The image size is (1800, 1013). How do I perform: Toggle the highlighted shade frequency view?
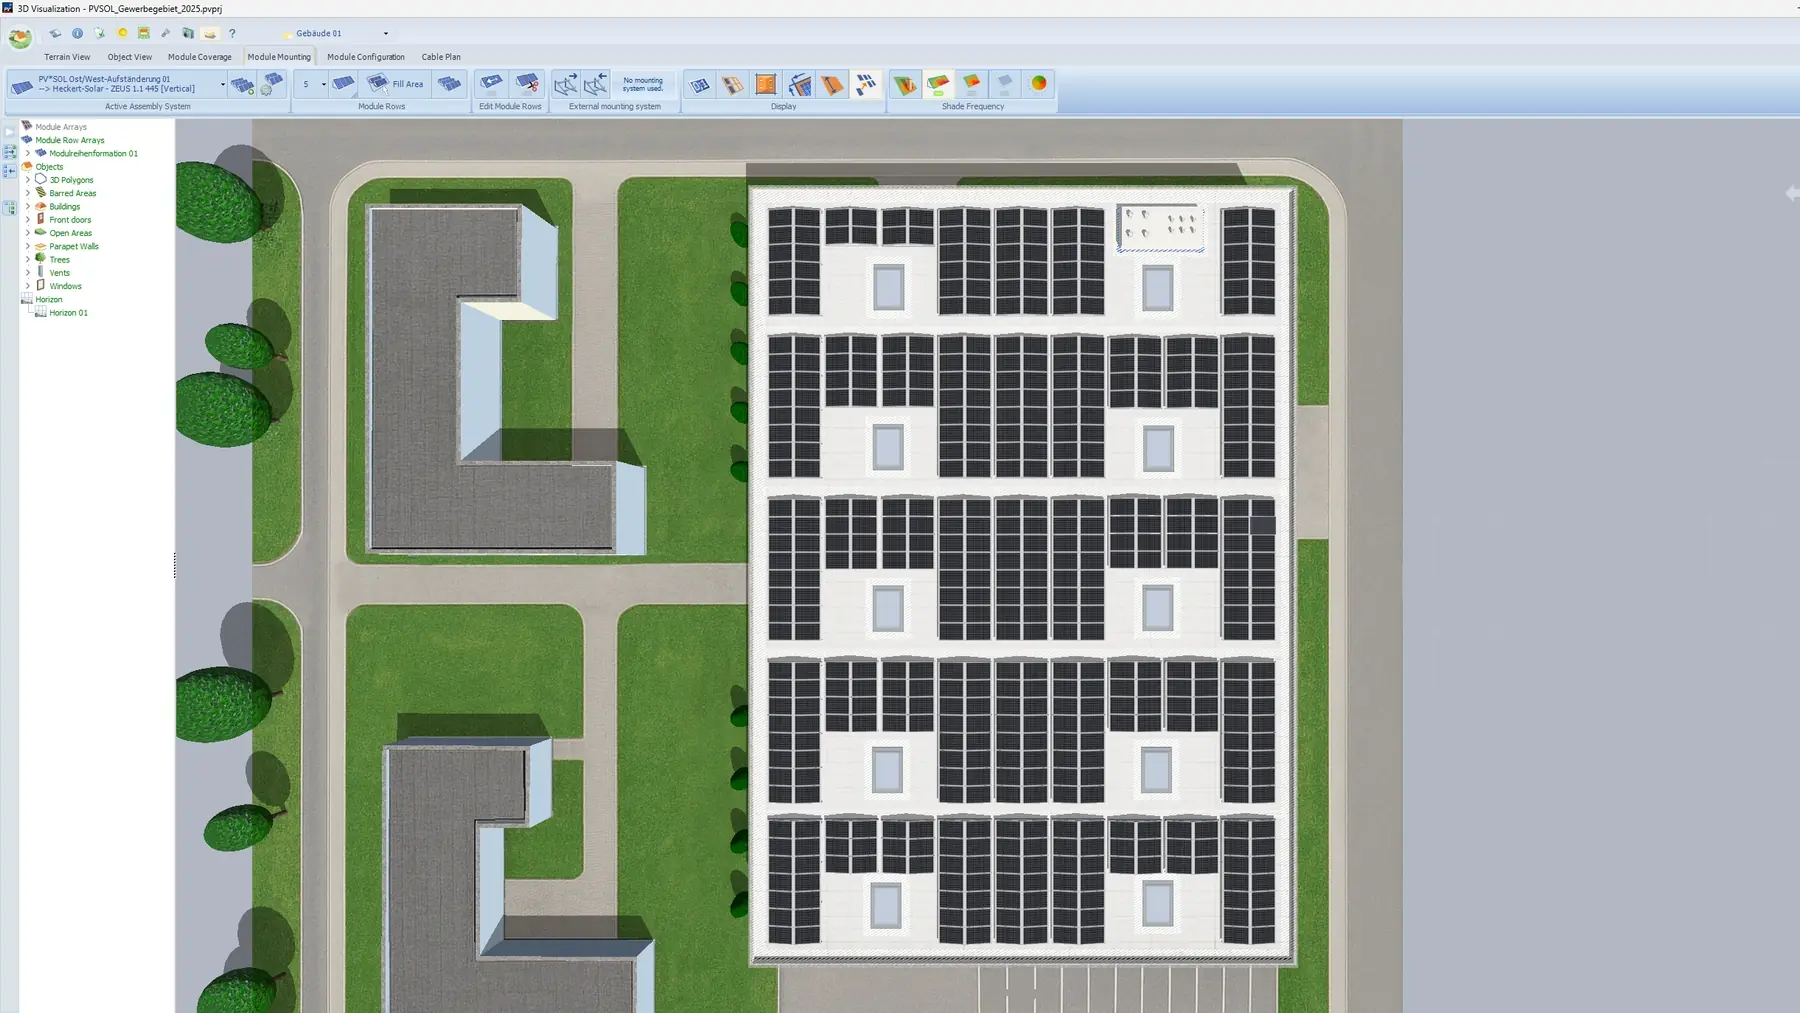click(x=939, y=84)
